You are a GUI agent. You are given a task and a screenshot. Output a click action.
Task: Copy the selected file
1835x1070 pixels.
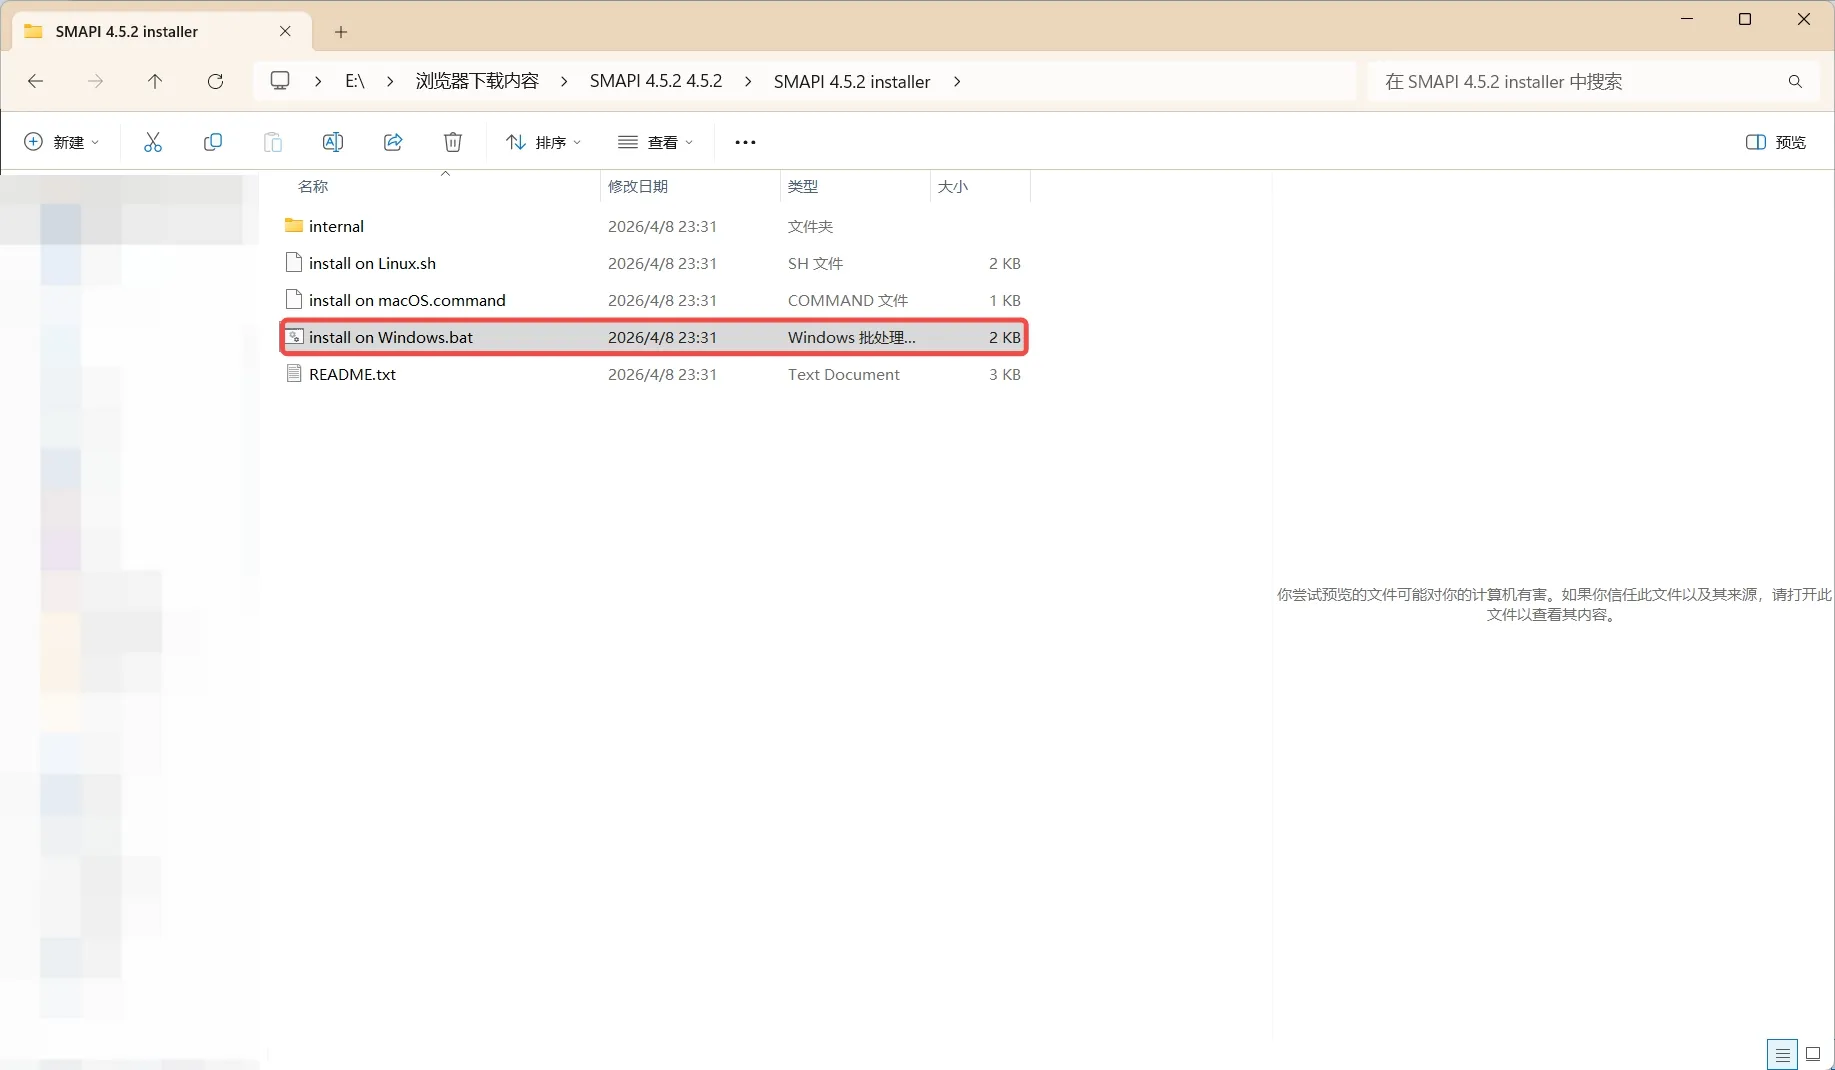(213, 142)
